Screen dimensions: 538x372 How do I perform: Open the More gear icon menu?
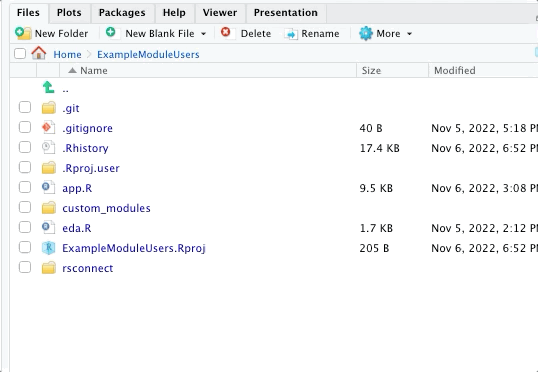pyautogui.click(x=366, y=33)
